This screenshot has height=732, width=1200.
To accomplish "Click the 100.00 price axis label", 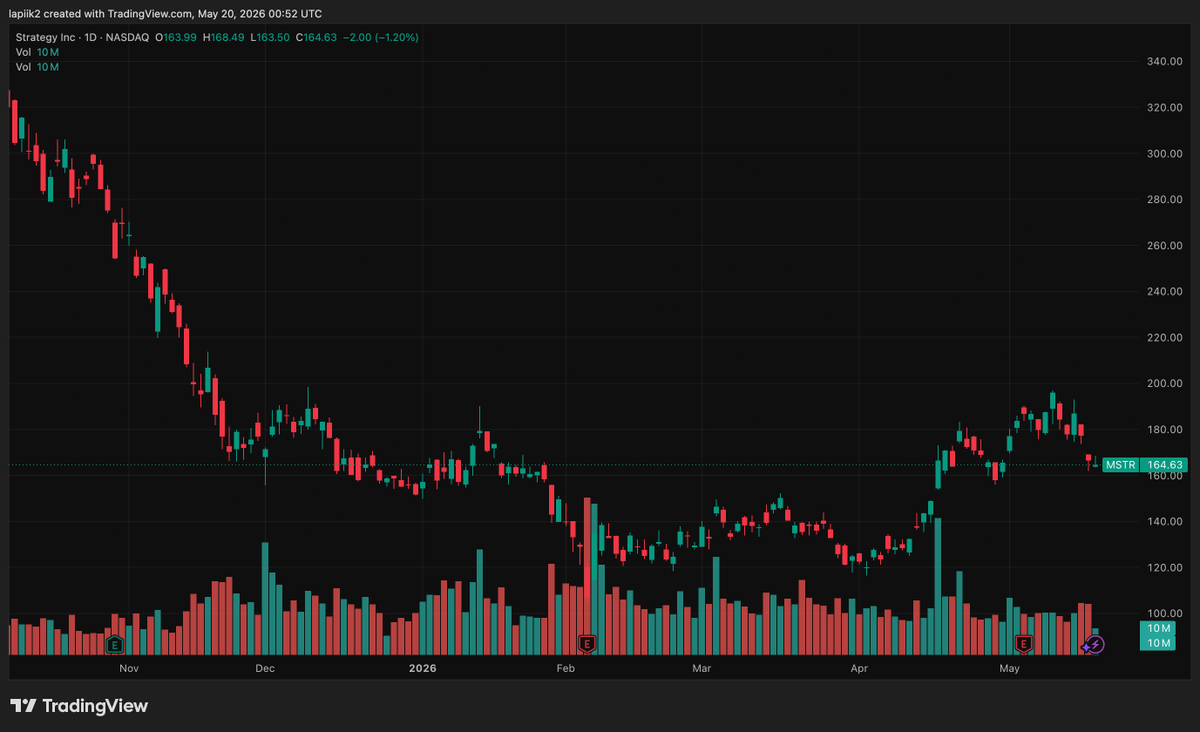I will click(1164, 614).
